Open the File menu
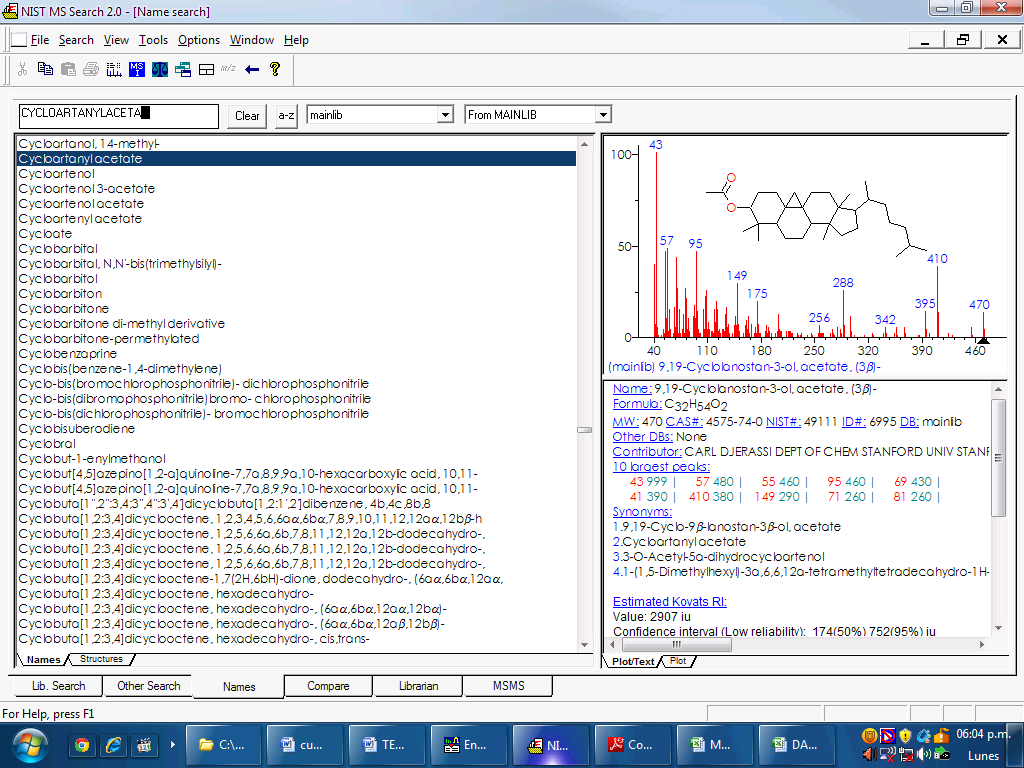The height and width of the screenshot is (768, 1024). 40,40
